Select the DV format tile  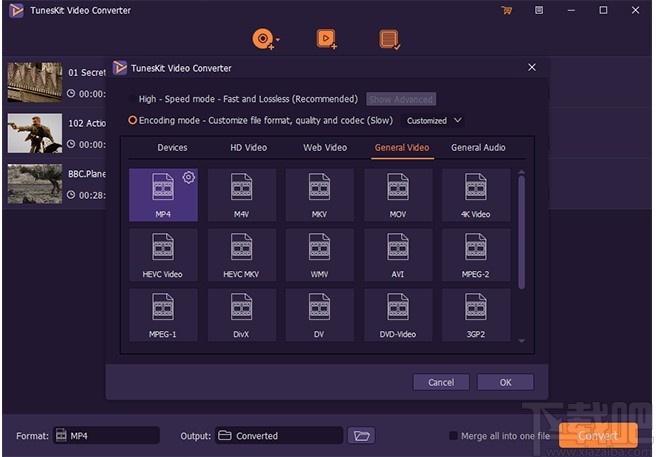pyautogui.click(x=319, y=315)
